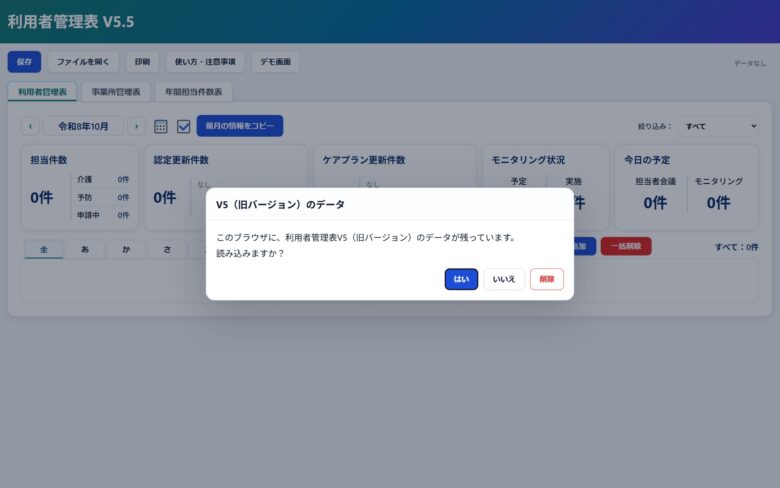Image resolution: width=780 pixels, height=488 pixels.
Task: Click the 利用者管理表 V5.5 title
Action: click(71, 22)
